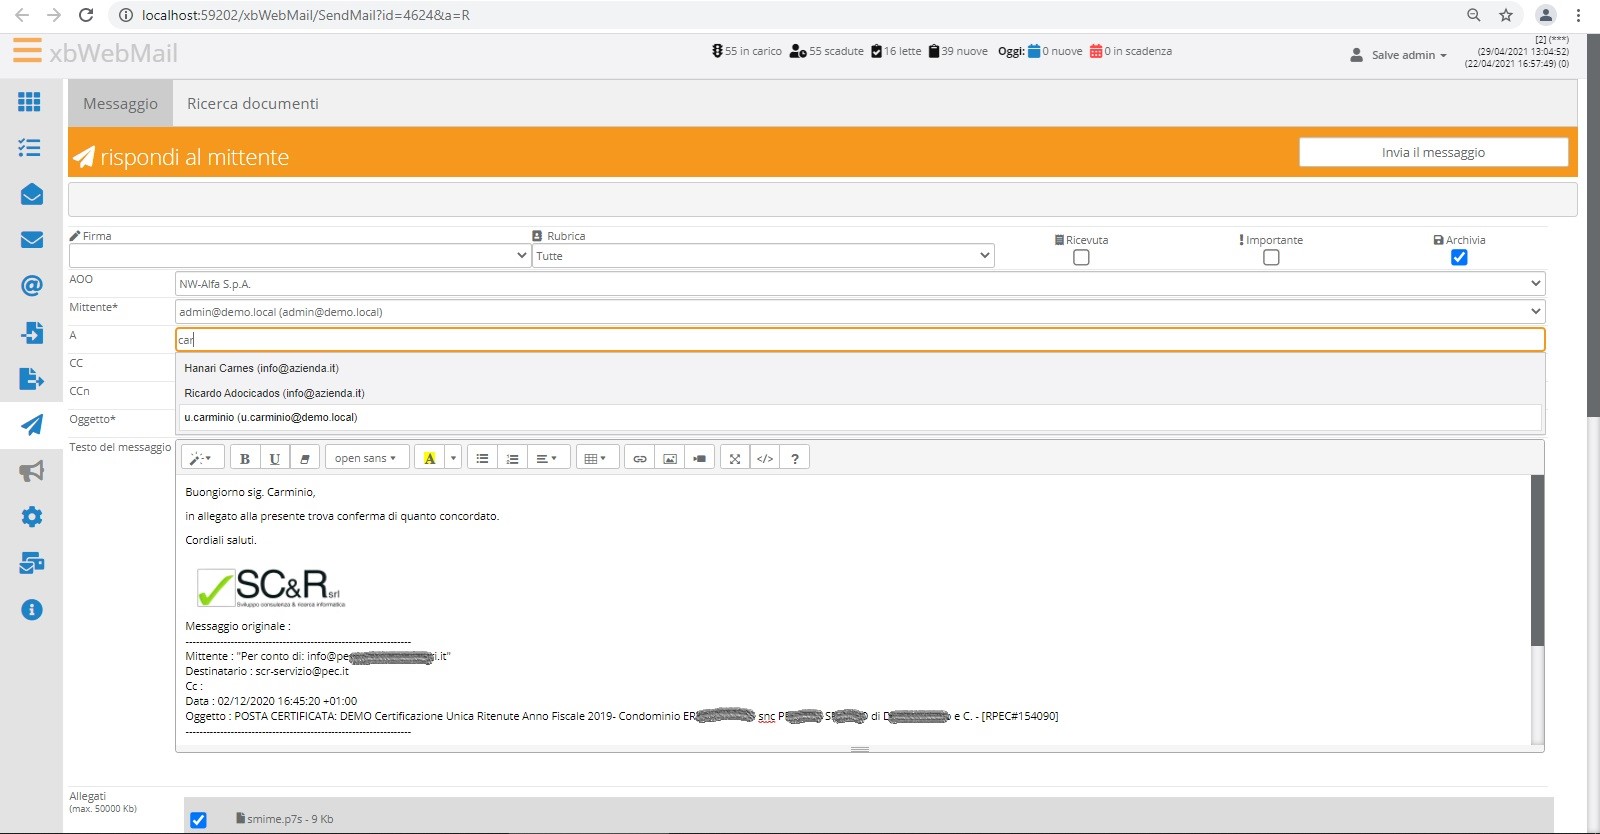Viewport: 1600px width, 834px height.
Task: Uncheck the Archivia checkbox
Action: coord(1459,257)
